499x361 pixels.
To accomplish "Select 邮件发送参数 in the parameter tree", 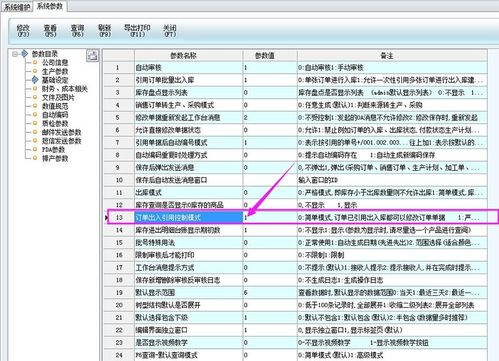I will [x=61, y=132].
